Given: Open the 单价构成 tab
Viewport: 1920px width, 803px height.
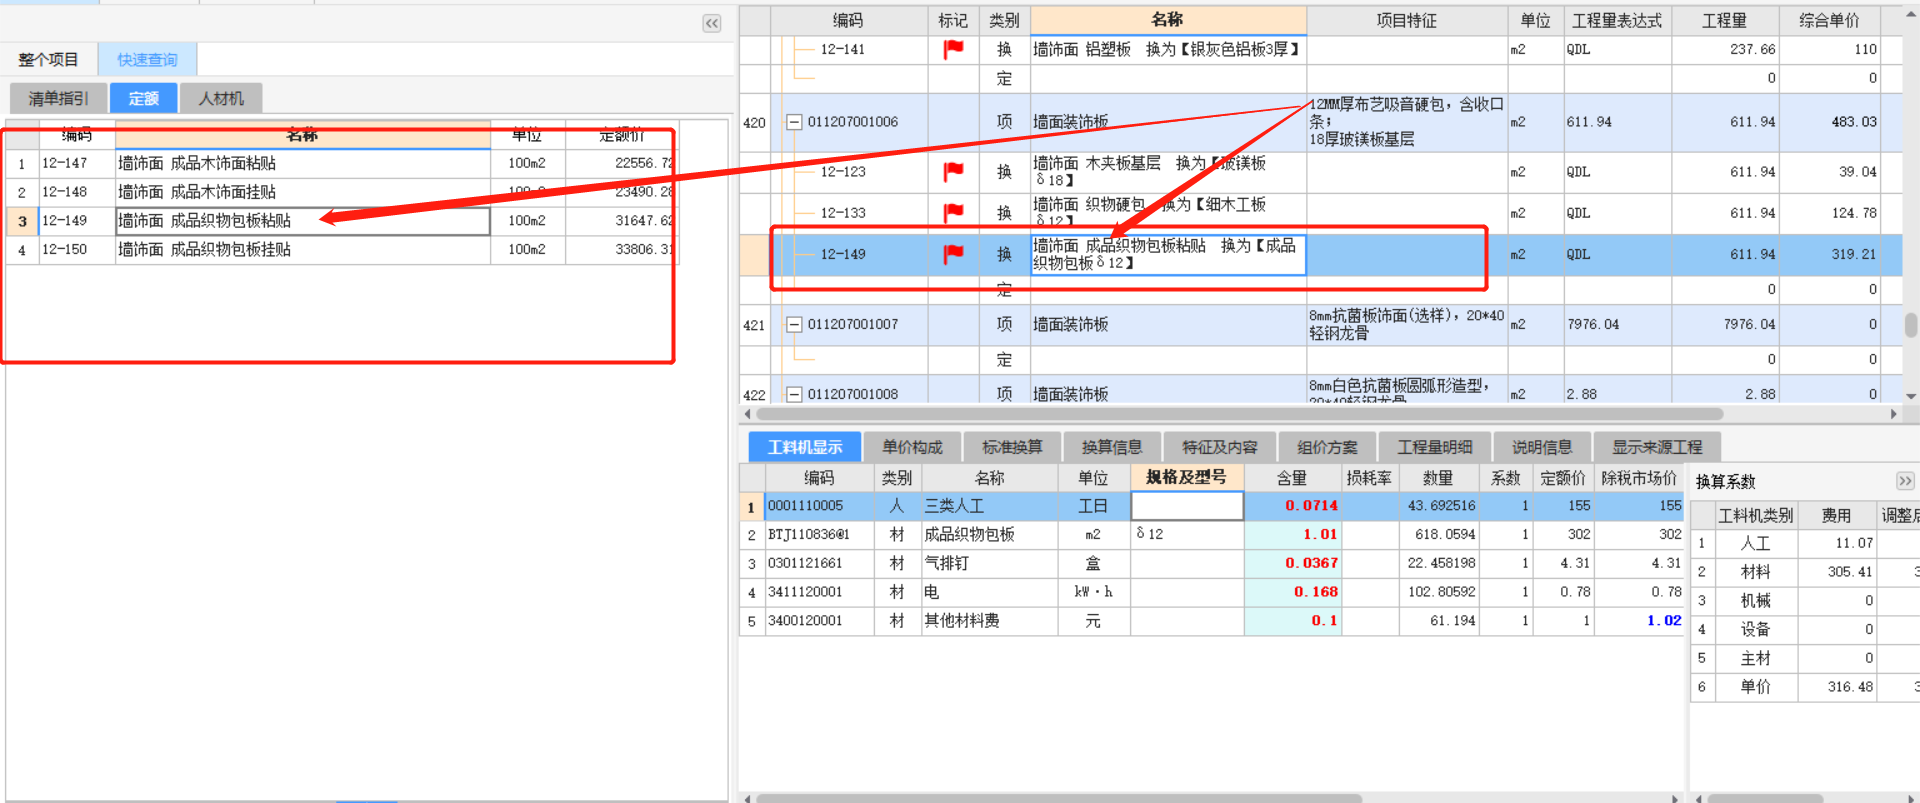Looking at the screenshot, I should pyautogui.click(x=912, y=447).
